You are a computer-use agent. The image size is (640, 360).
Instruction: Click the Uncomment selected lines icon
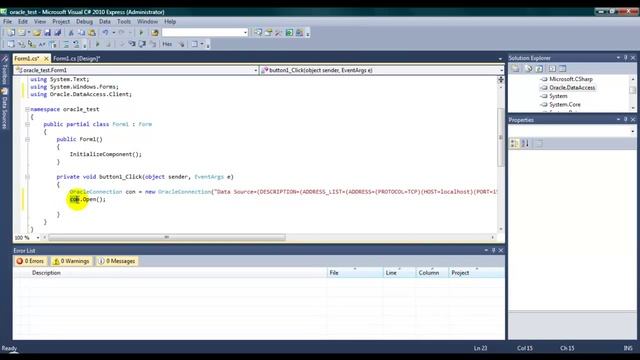pos(76,44)
